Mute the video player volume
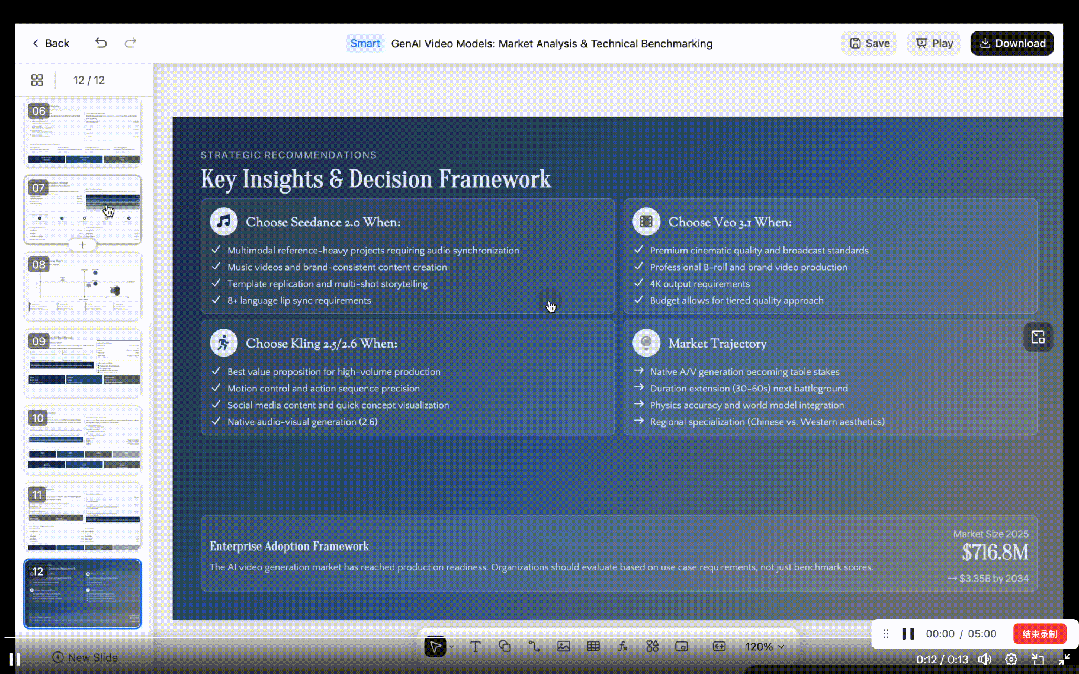This screenshot has height=674, width=1079. pos(985,659)
